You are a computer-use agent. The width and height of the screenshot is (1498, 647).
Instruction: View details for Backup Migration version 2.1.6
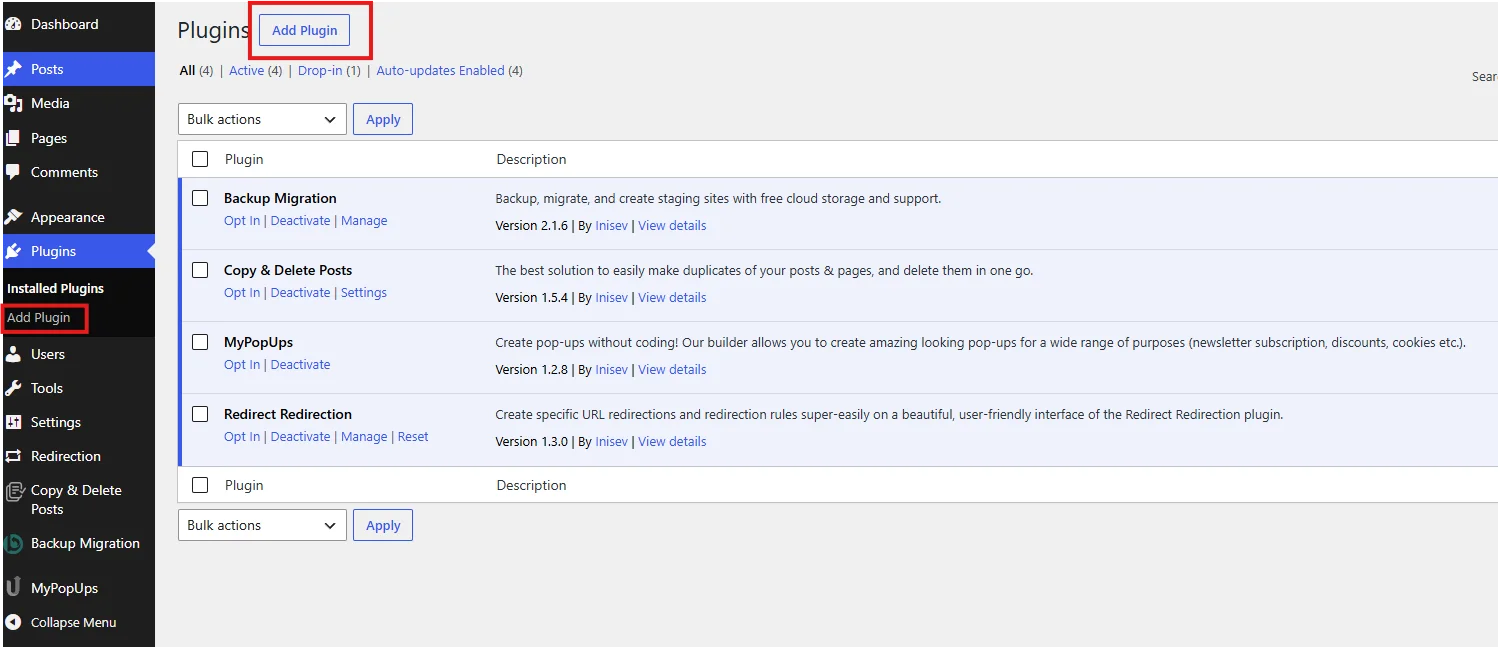(x=672, y=226)
